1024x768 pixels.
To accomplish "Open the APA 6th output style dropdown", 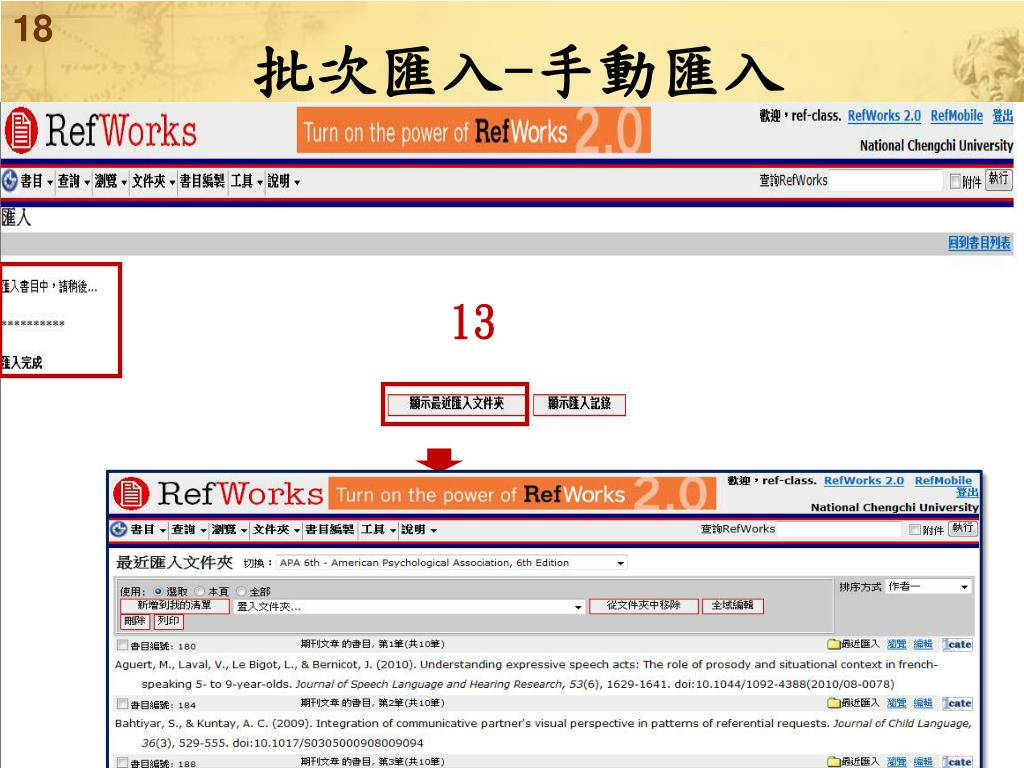I will 452,562.
